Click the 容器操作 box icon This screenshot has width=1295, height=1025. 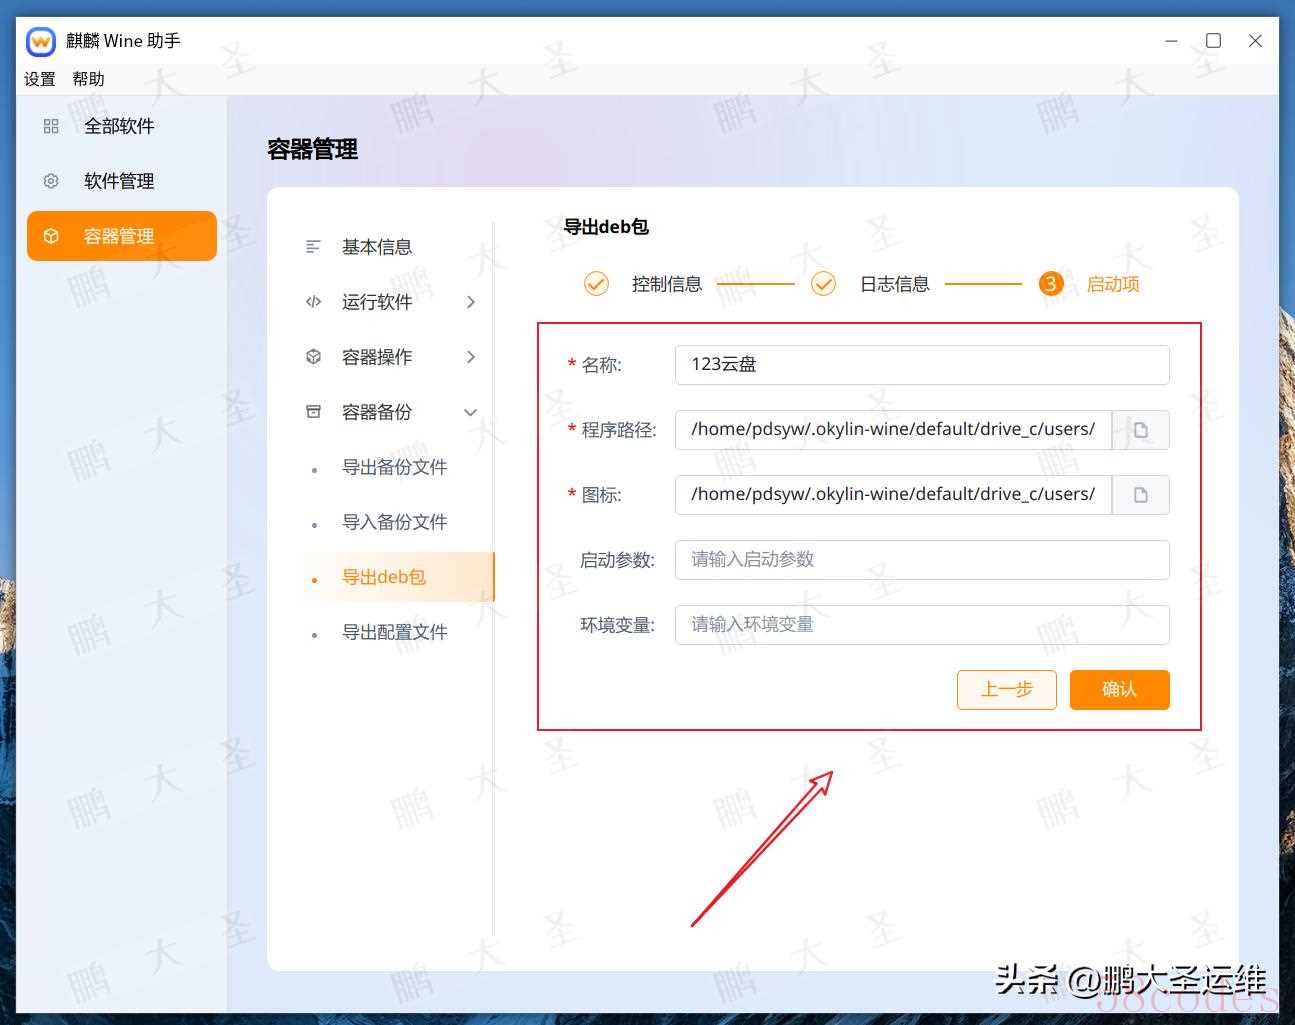point(313,357)
